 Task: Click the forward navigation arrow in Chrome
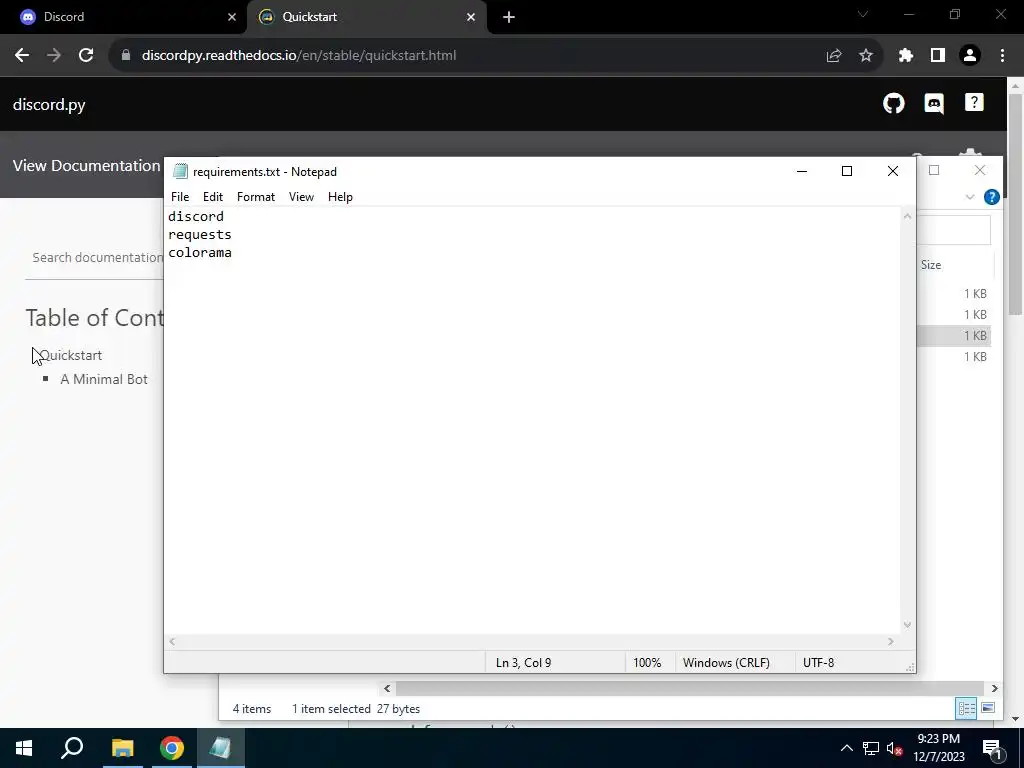(x=54, y=56)
